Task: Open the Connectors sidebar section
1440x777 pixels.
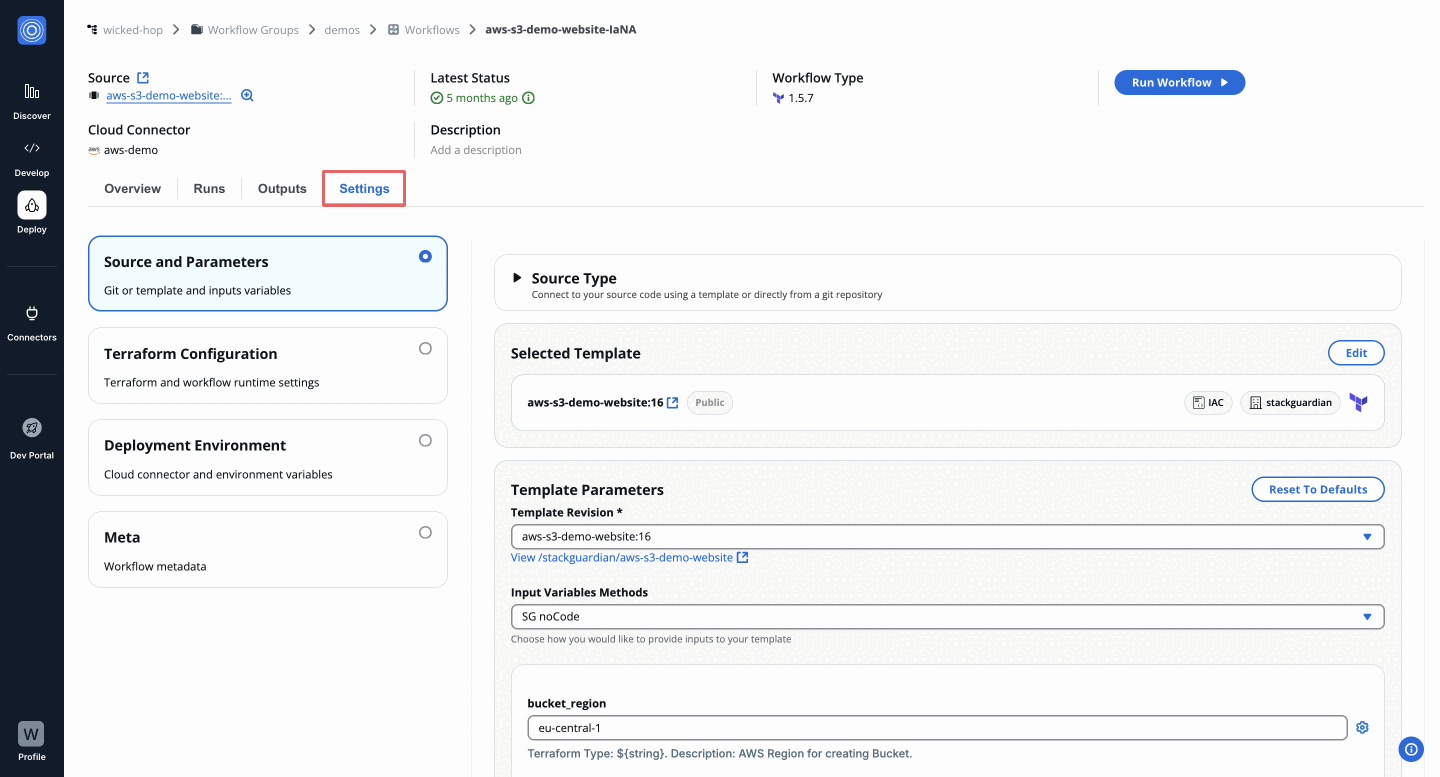Action: (32, 323)
